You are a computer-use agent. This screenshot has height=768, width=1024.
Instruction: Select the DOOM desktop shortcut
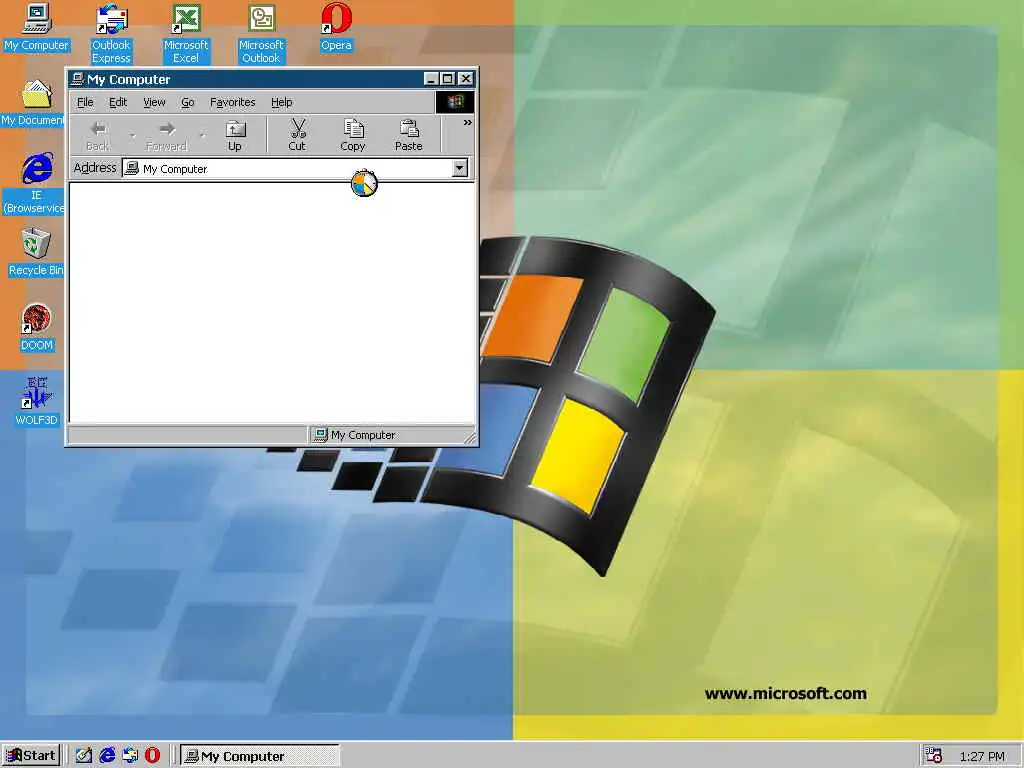[37, 327]
